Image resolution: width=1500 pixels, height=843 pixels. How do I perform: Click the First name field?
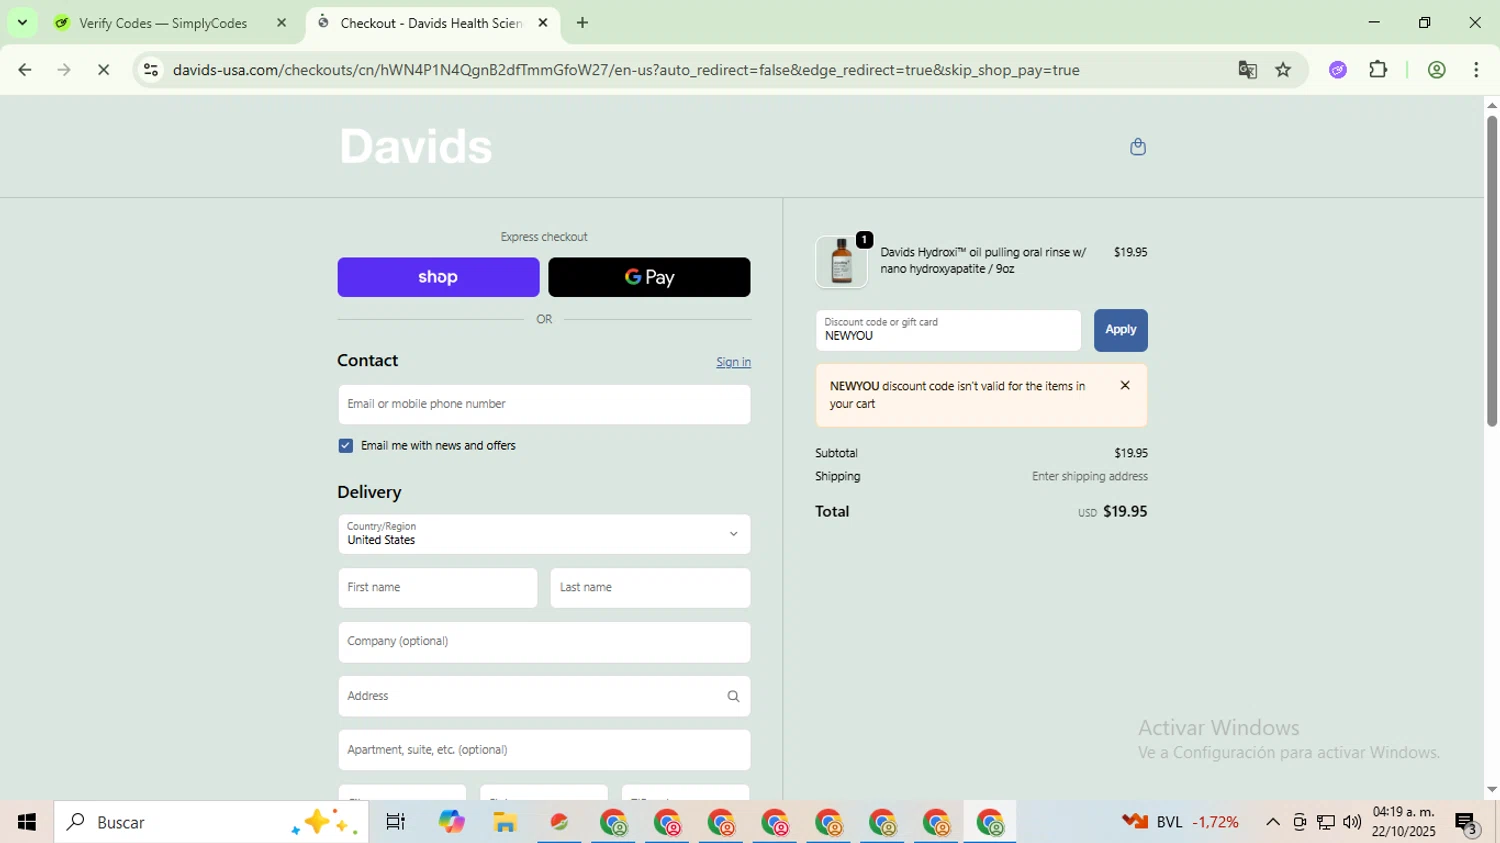tap(438, 588)
